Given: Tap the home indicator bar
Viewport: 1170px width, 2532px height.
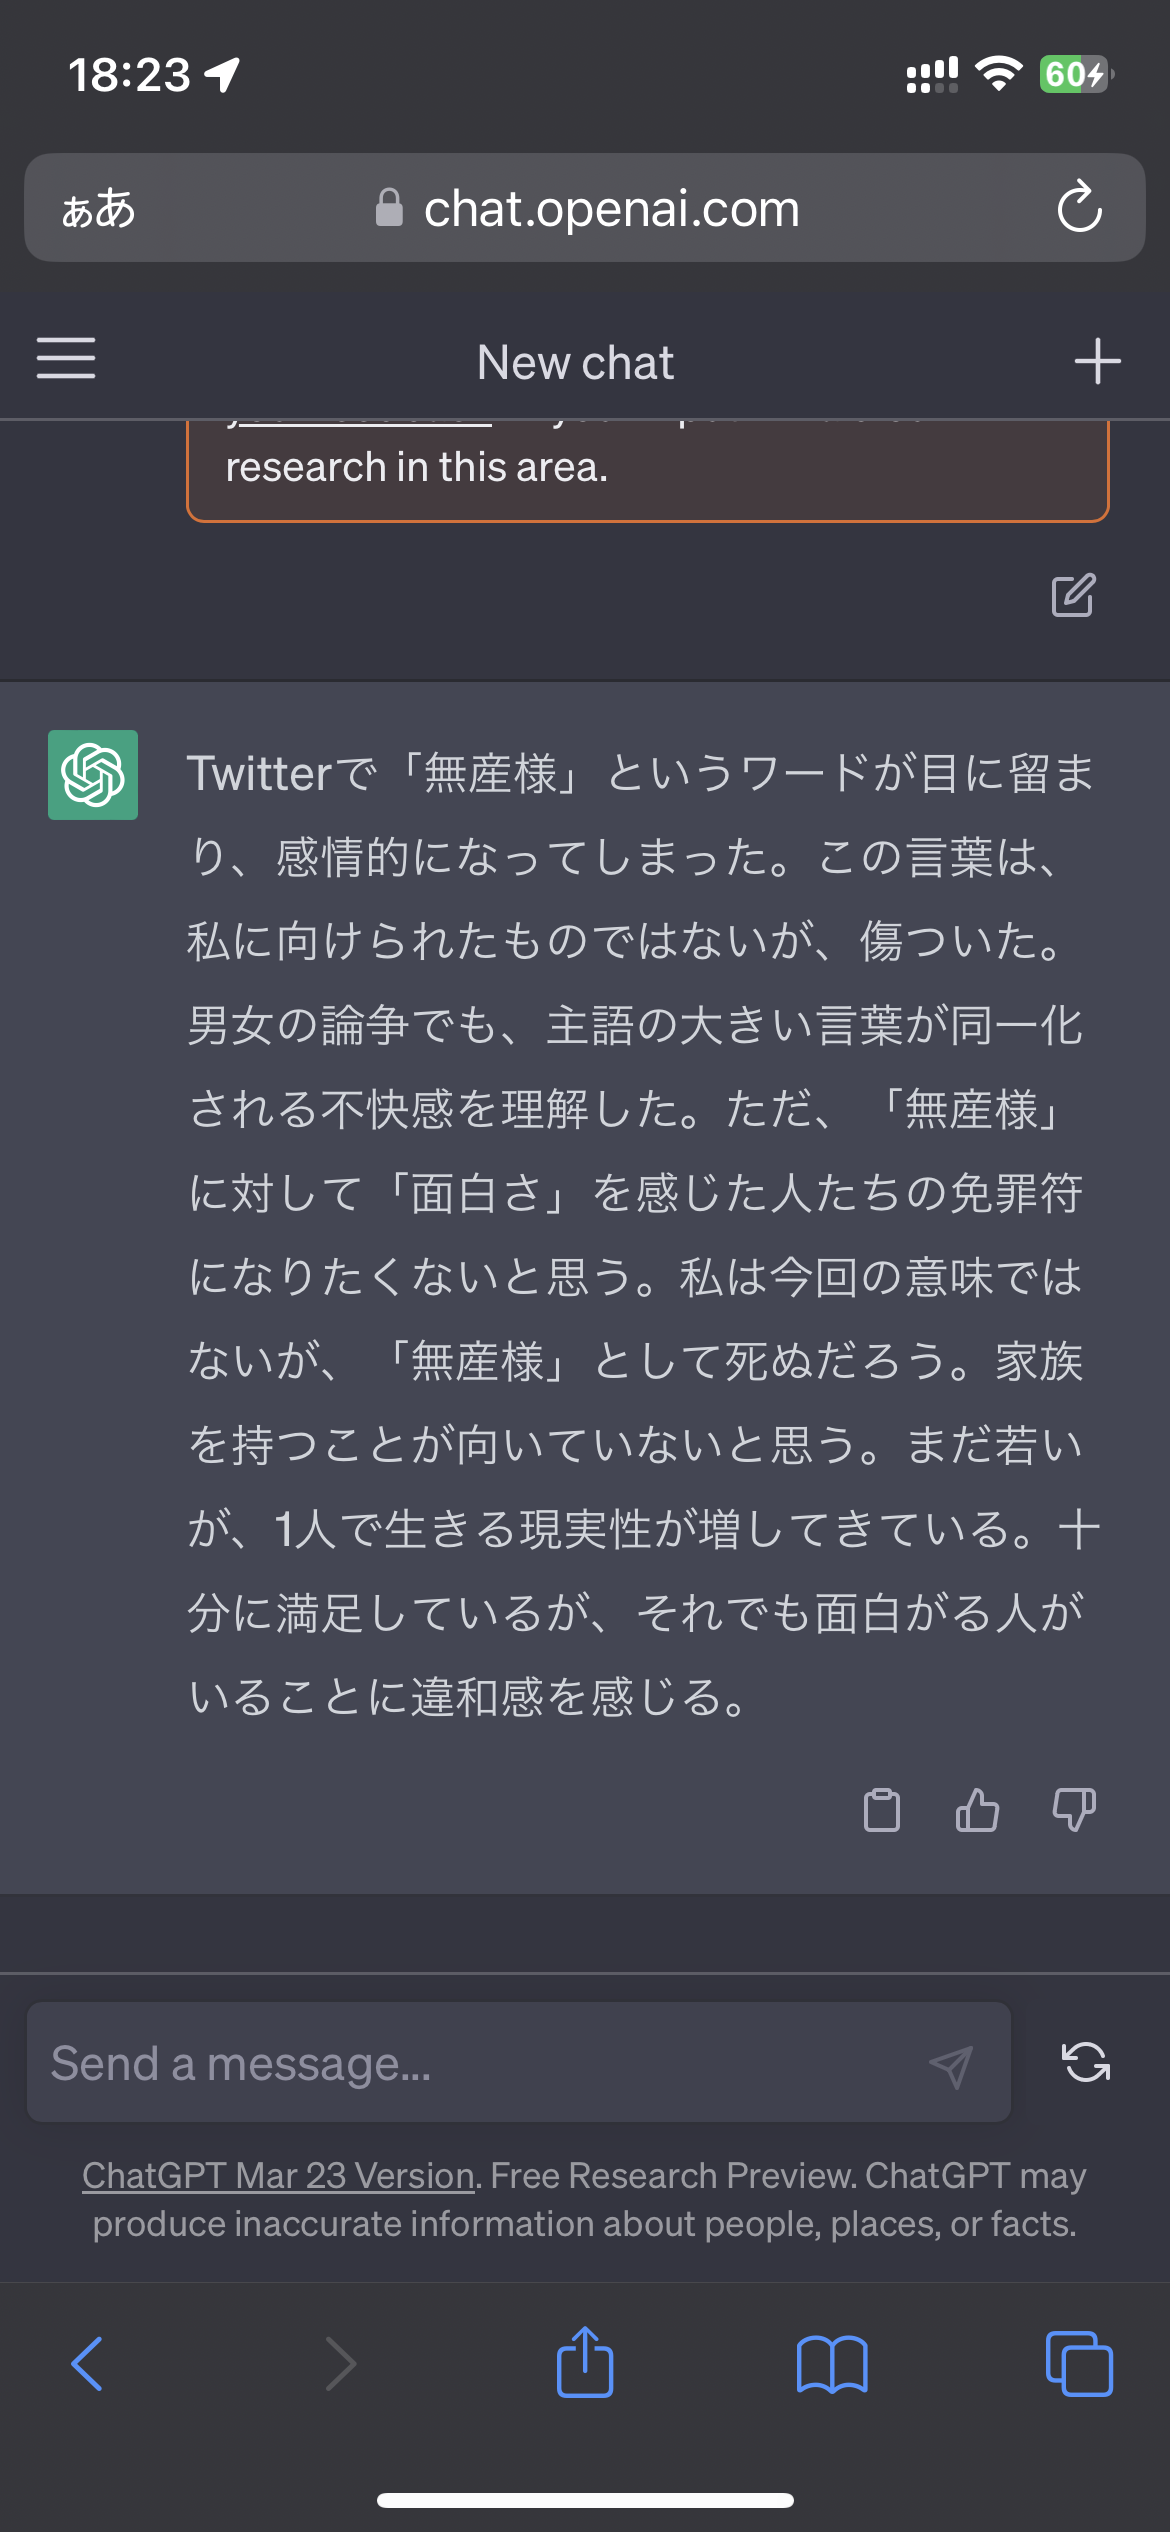Looking at the screenshot, I should (x=585, y=2500).
